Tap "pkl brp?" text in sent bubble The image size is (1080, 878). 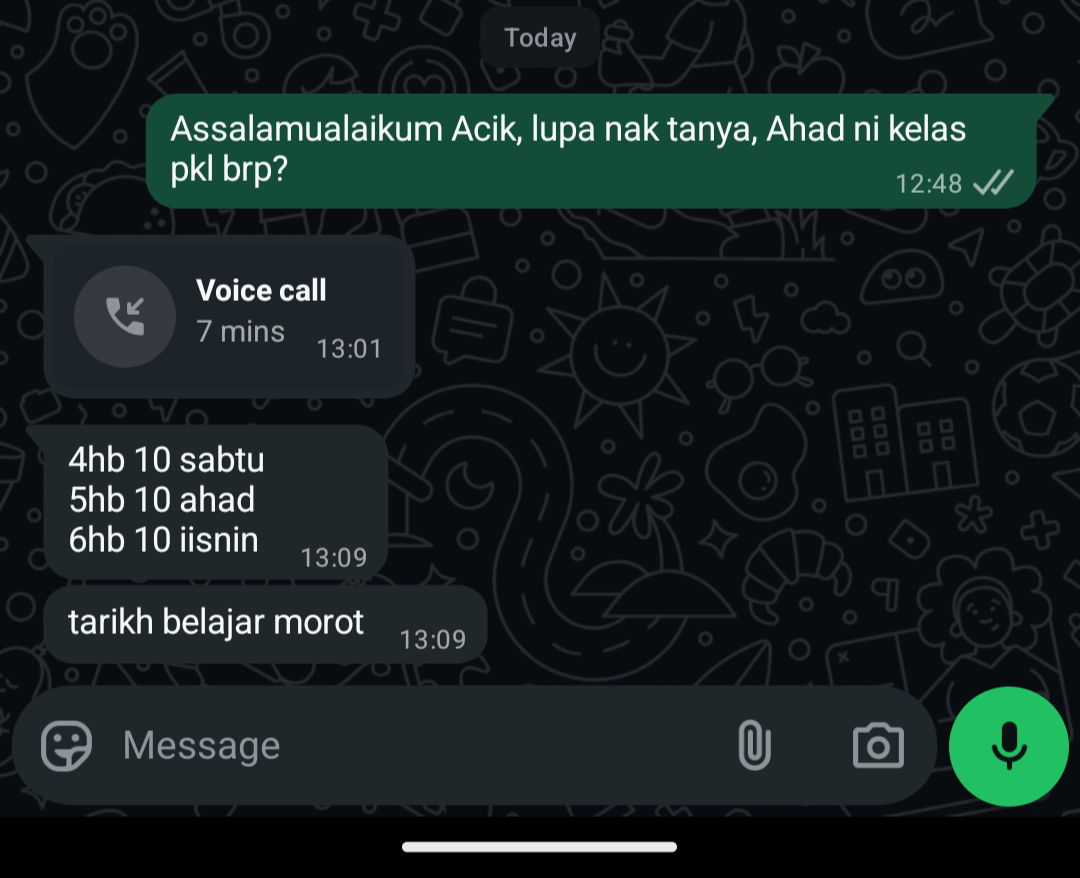pos(229,169)
